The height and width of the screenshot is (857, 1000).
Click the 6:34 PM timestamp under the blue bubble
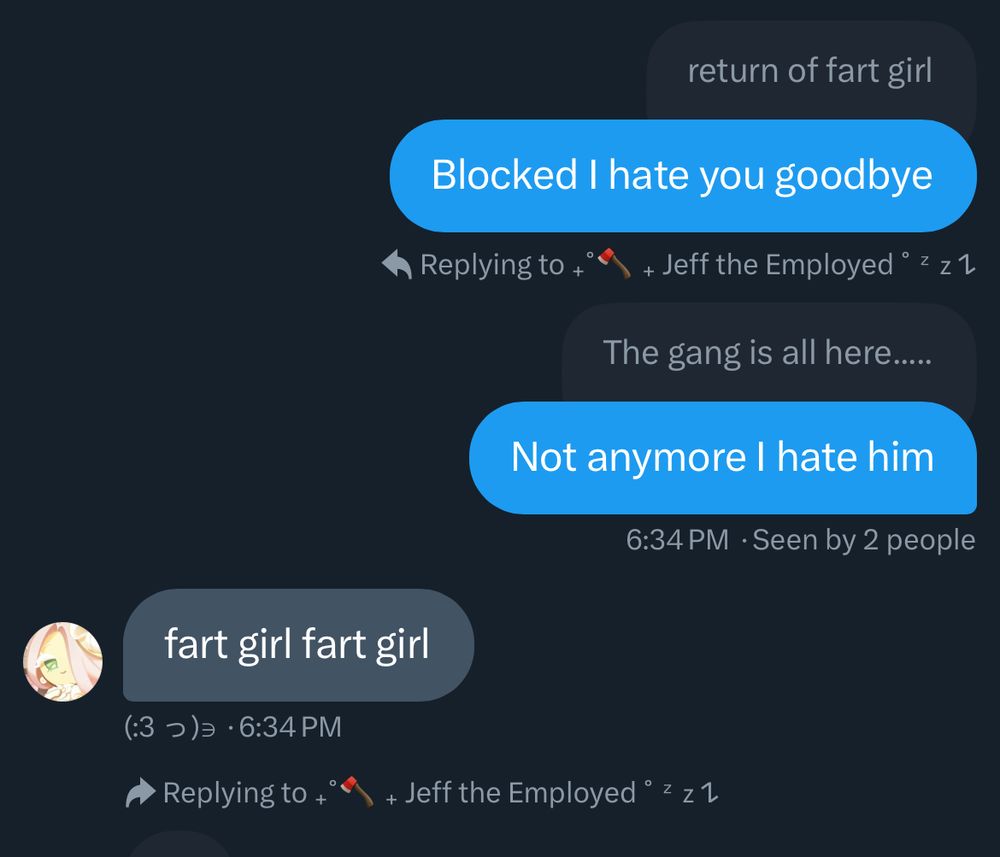(677, 540)
